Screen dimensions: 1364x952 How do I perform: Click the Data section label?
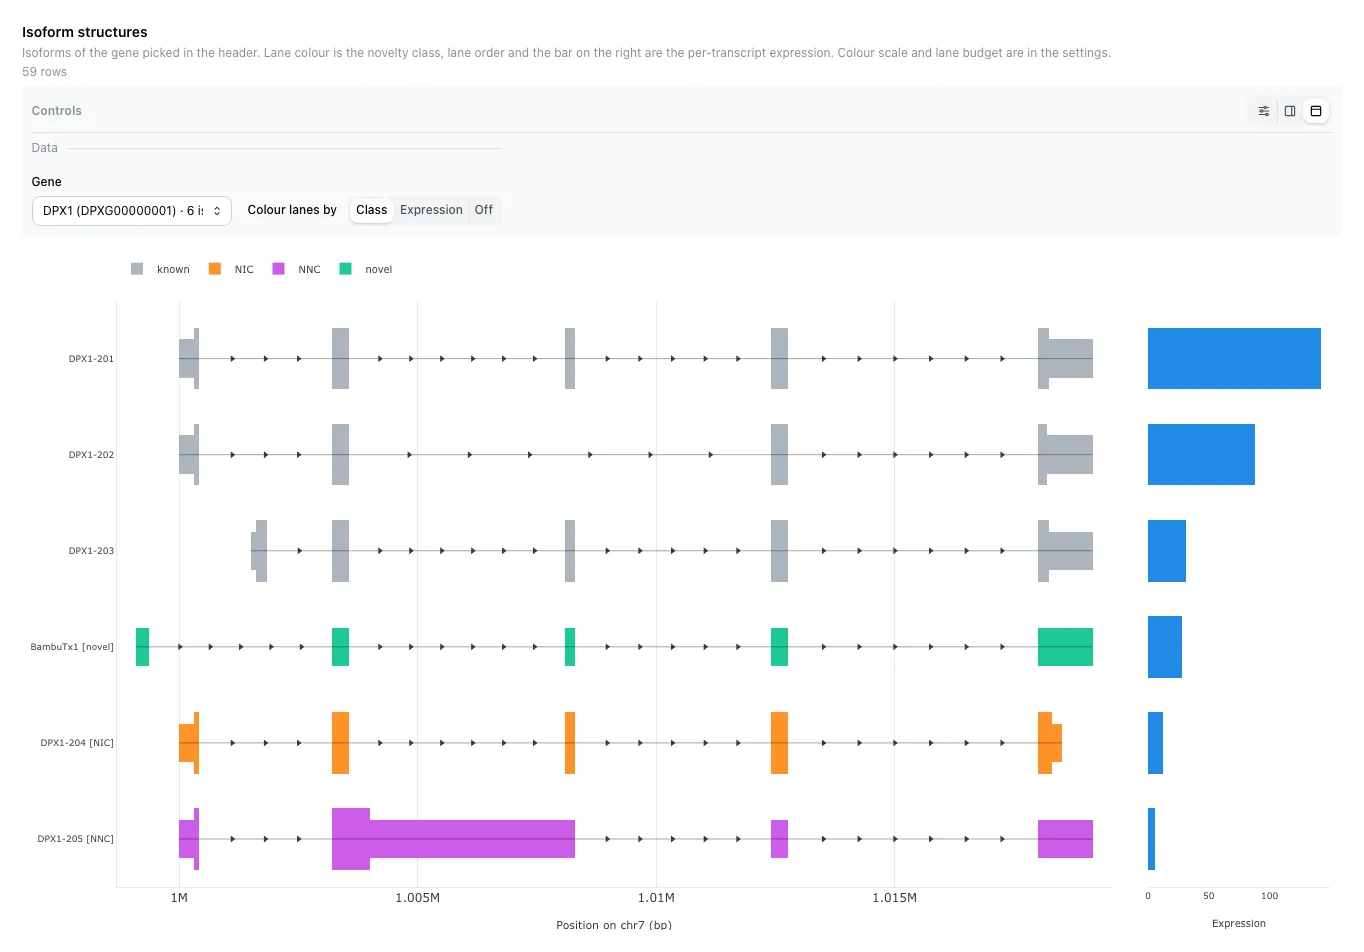[45, 148]
